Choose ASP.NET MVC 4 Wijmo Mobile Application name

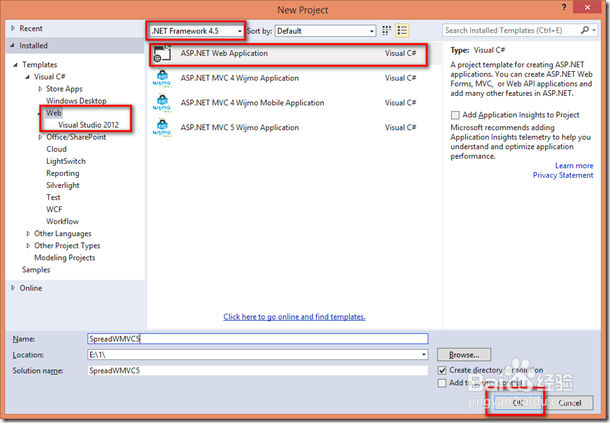coord(252,103)
